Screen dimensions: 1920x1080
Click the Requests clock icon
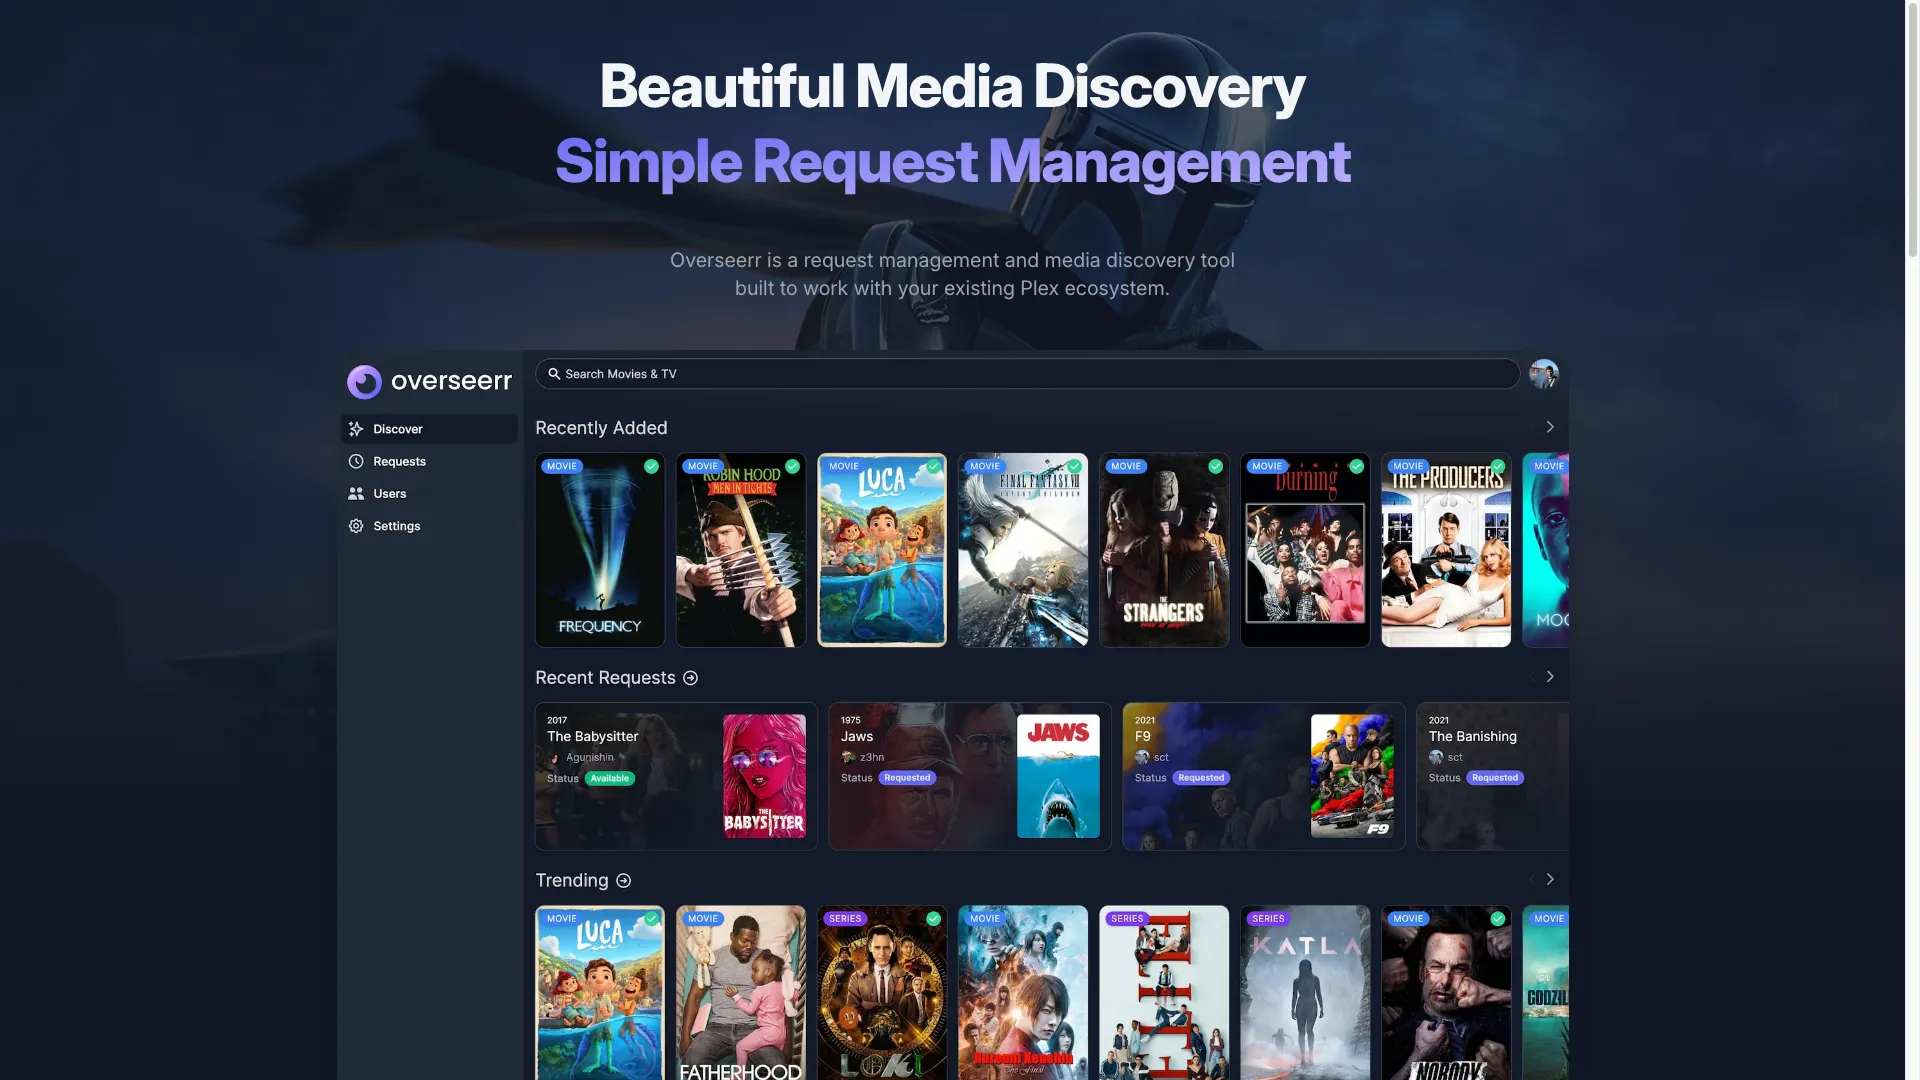[356, 461]
